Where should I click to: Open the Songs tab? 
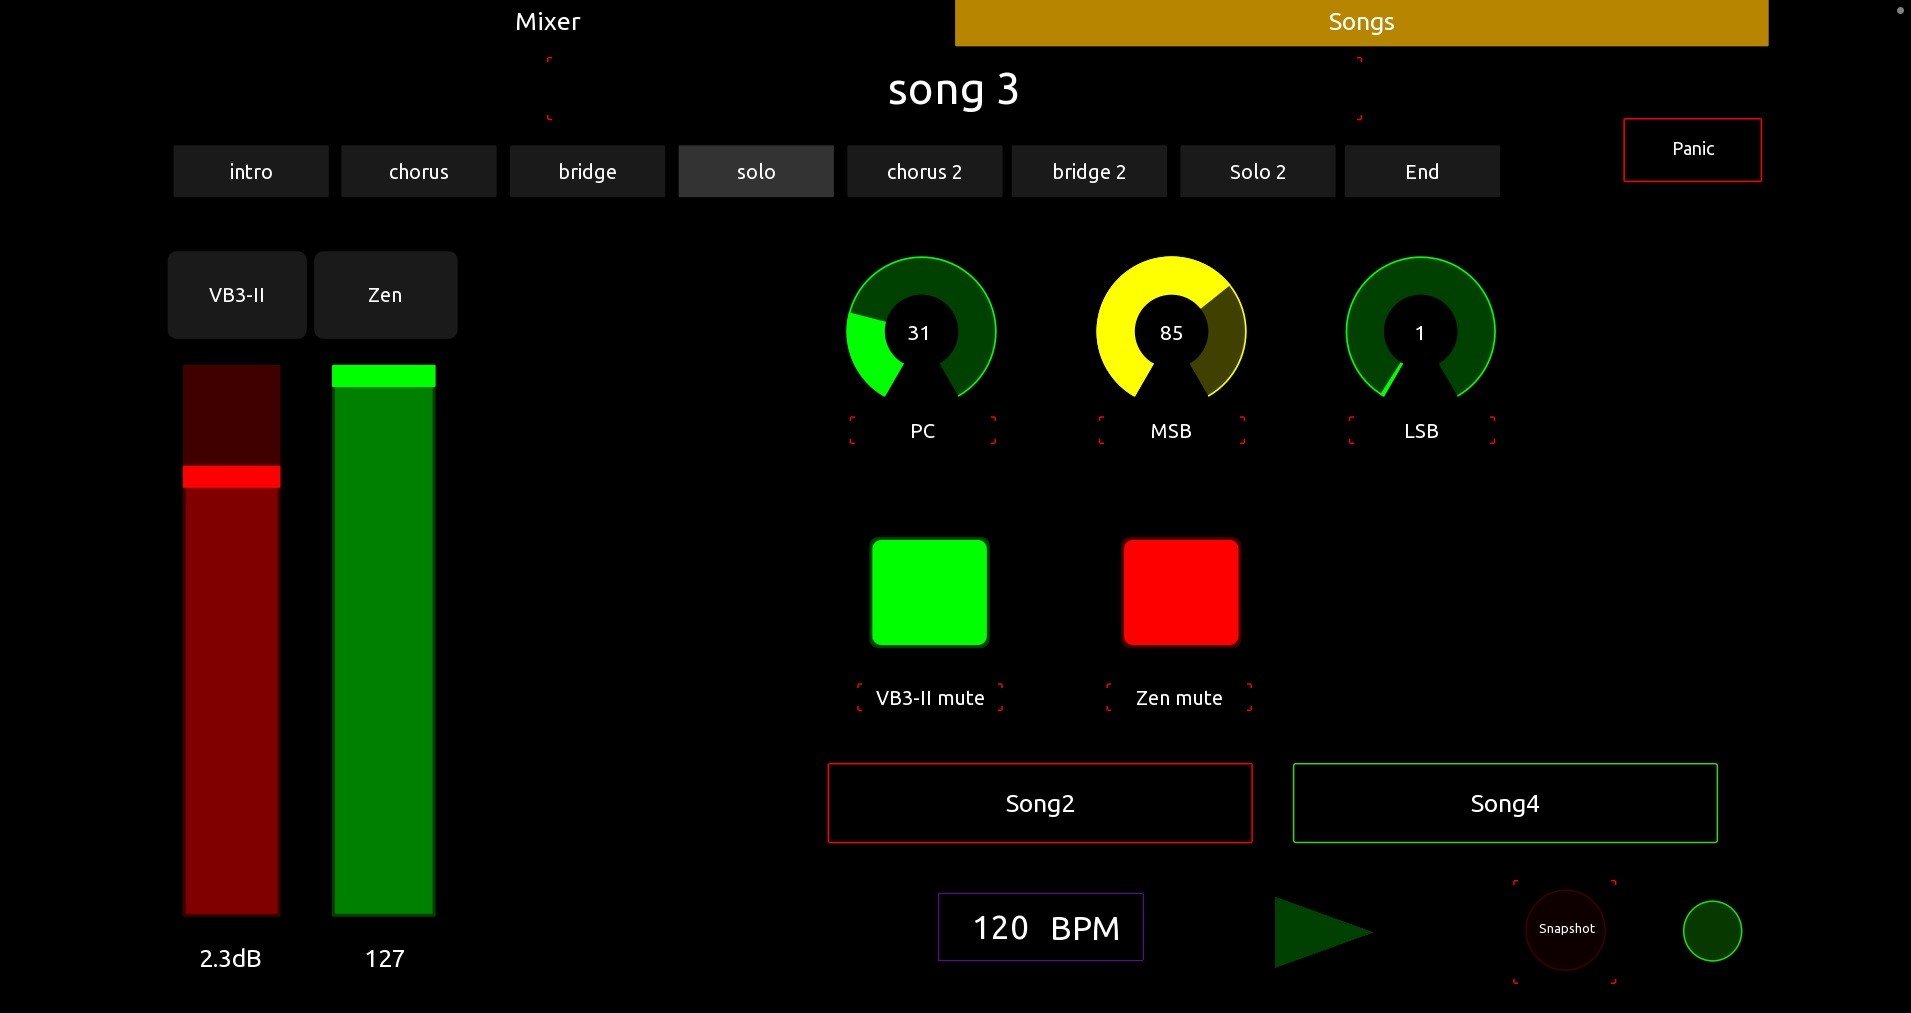pyautogui.click(x=1360, y=21)
